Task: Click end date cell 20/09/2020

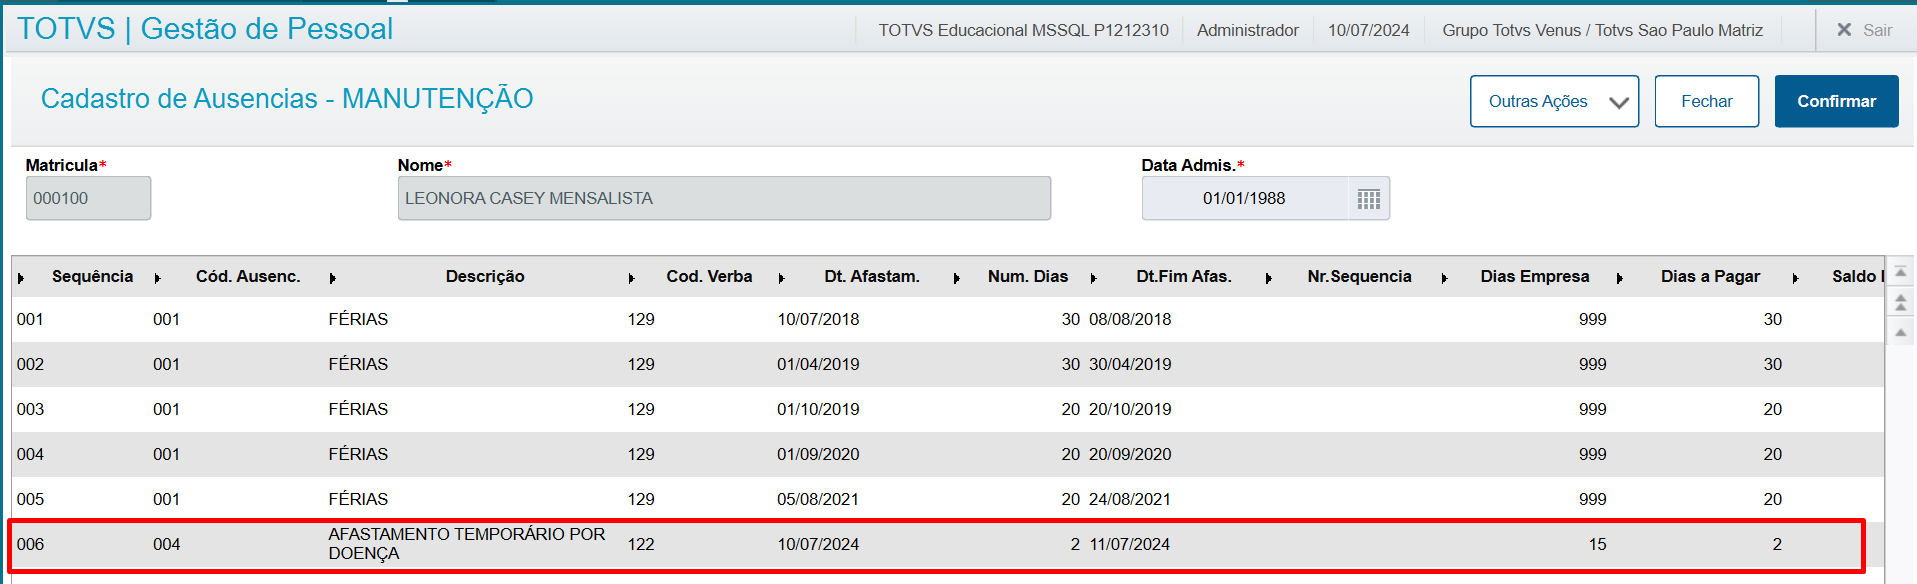Action: click(x=1130, y=454)
